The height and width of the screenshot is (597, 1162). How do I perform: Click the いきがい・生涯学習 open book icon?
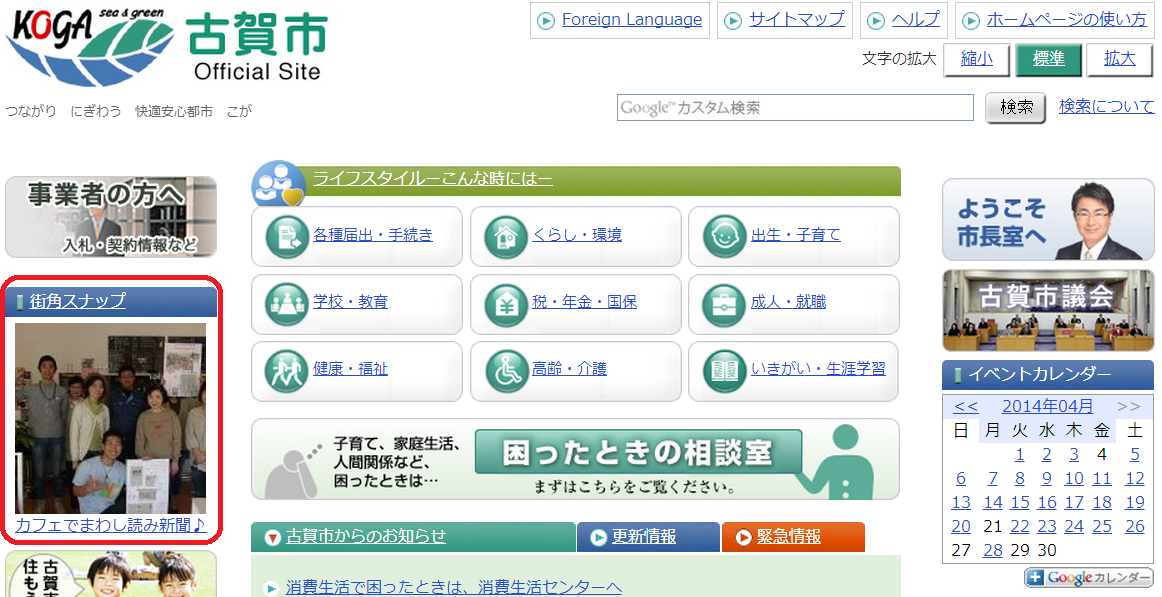click(x=725, y=370)
